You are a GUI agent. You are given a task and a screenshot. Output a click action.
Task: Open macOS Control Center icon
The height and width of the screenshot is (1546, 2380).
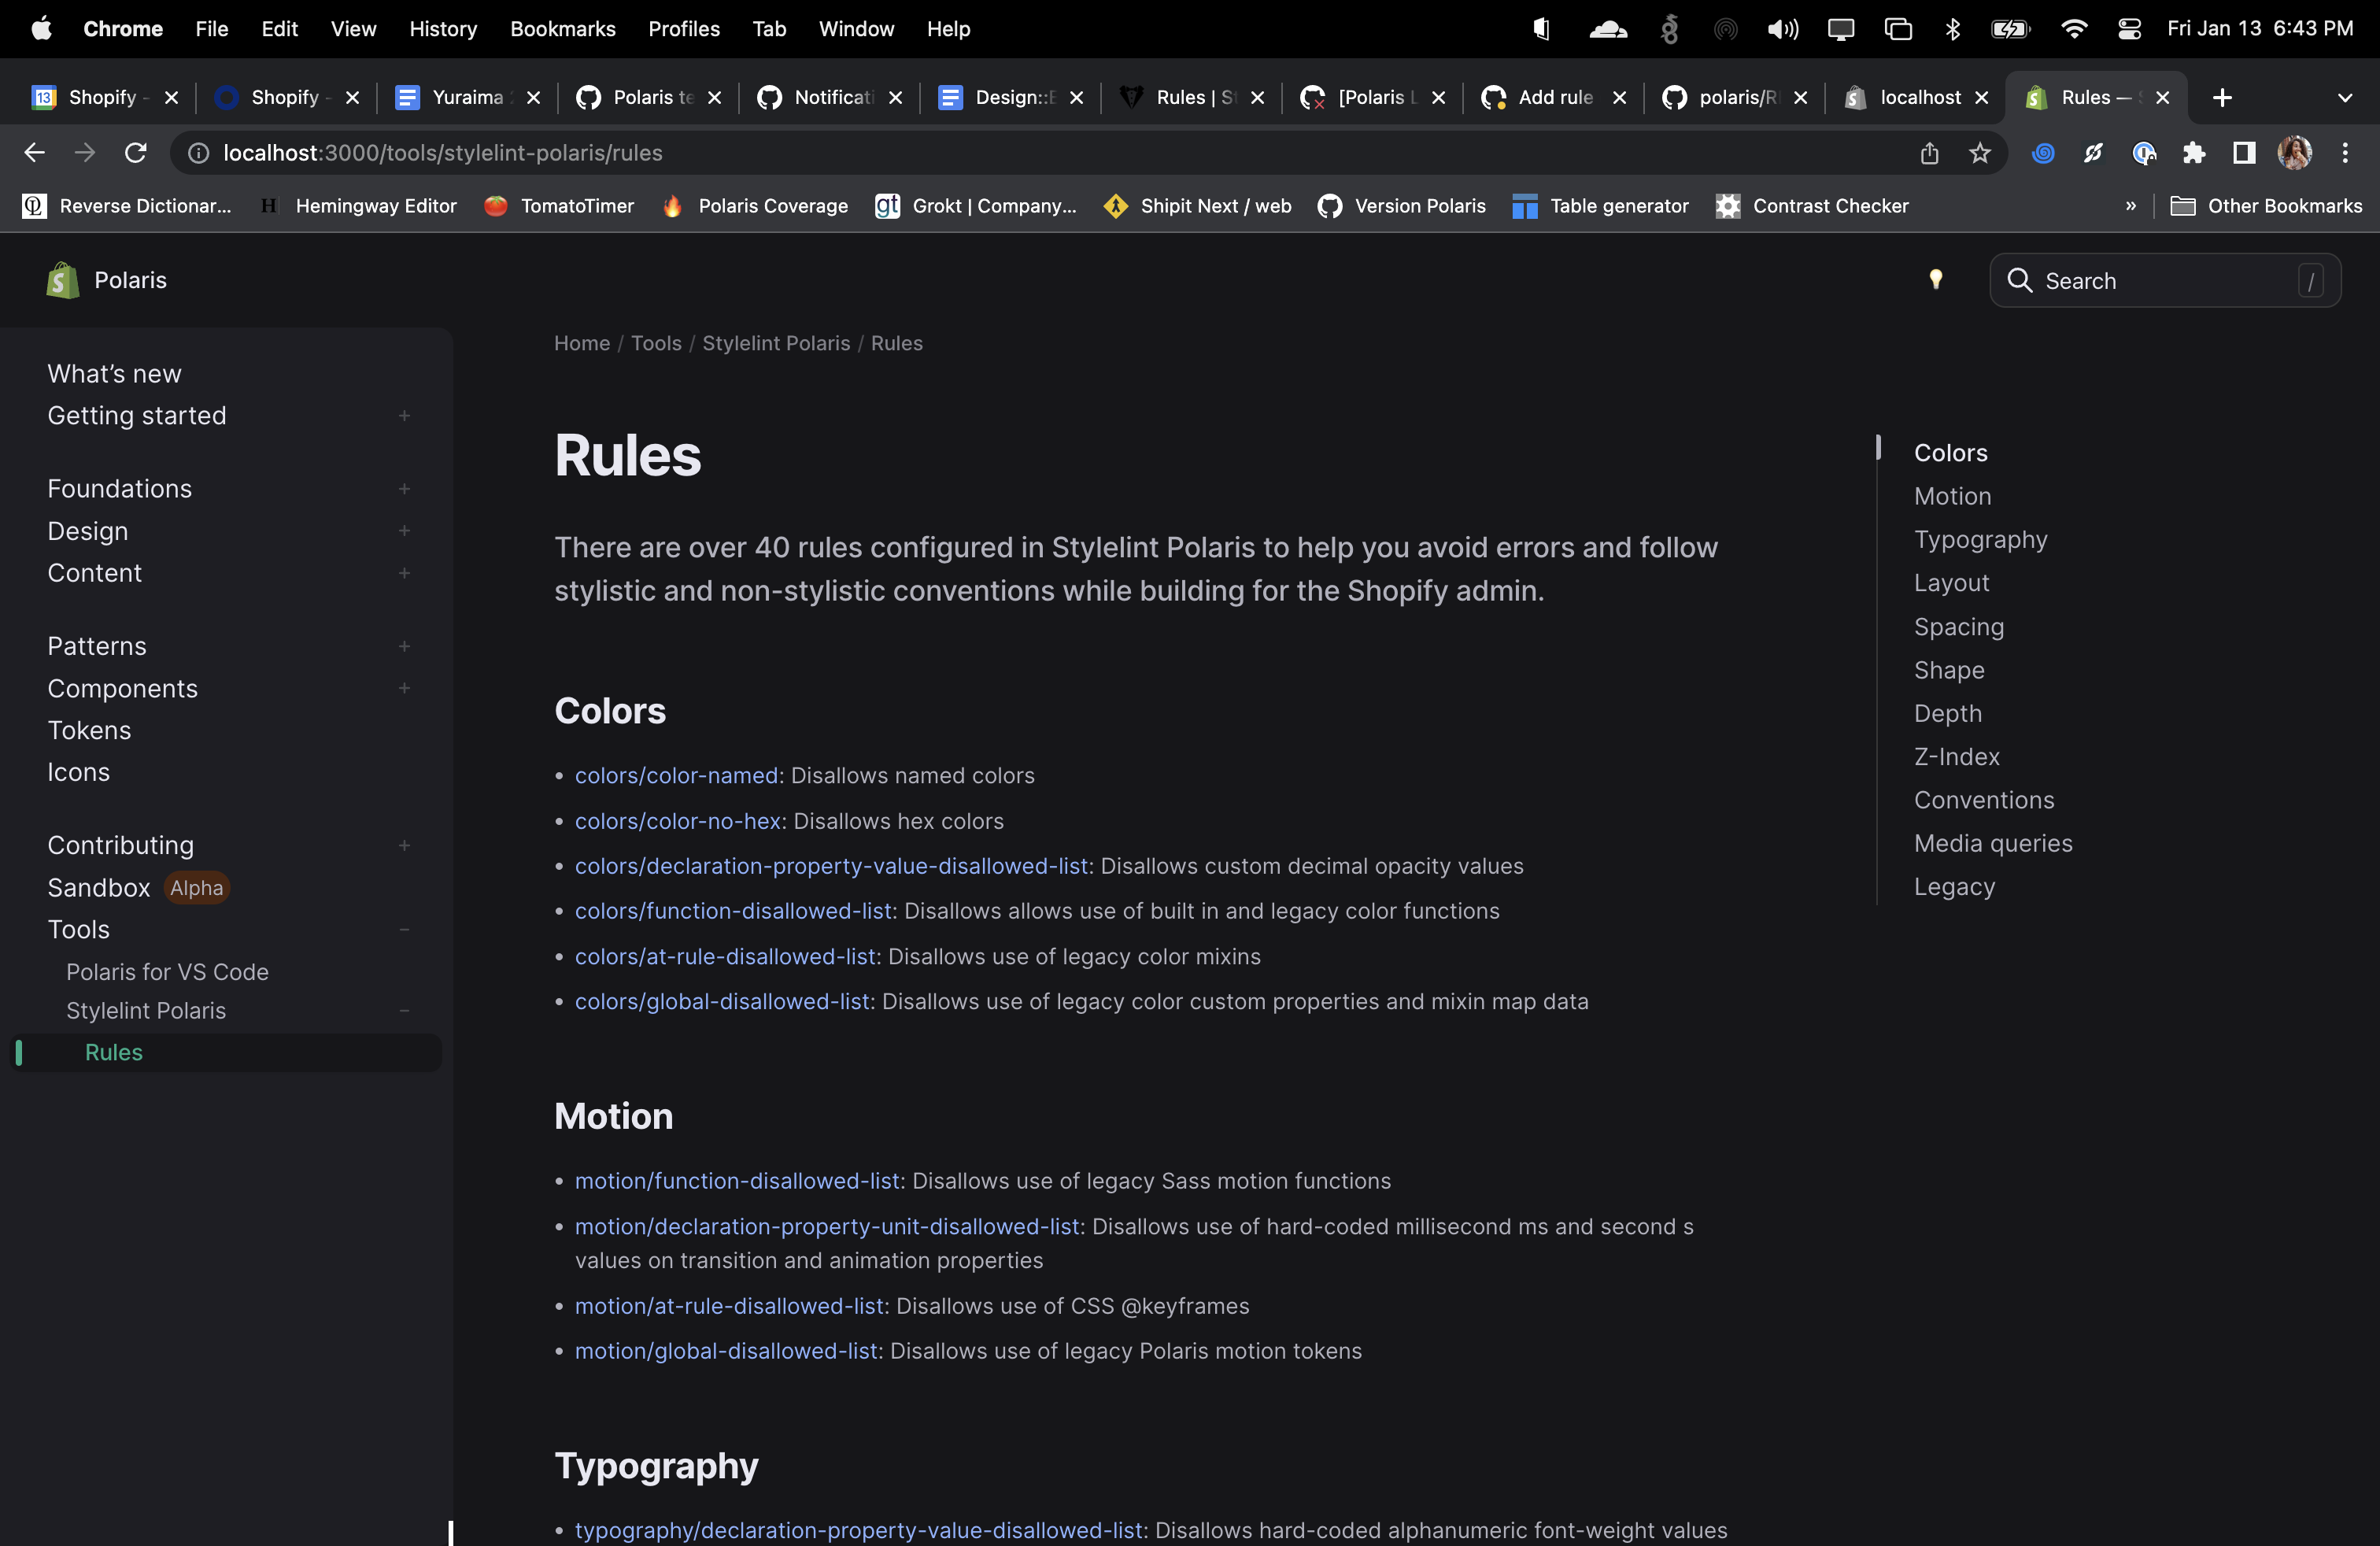click(x=2129, y=29)
